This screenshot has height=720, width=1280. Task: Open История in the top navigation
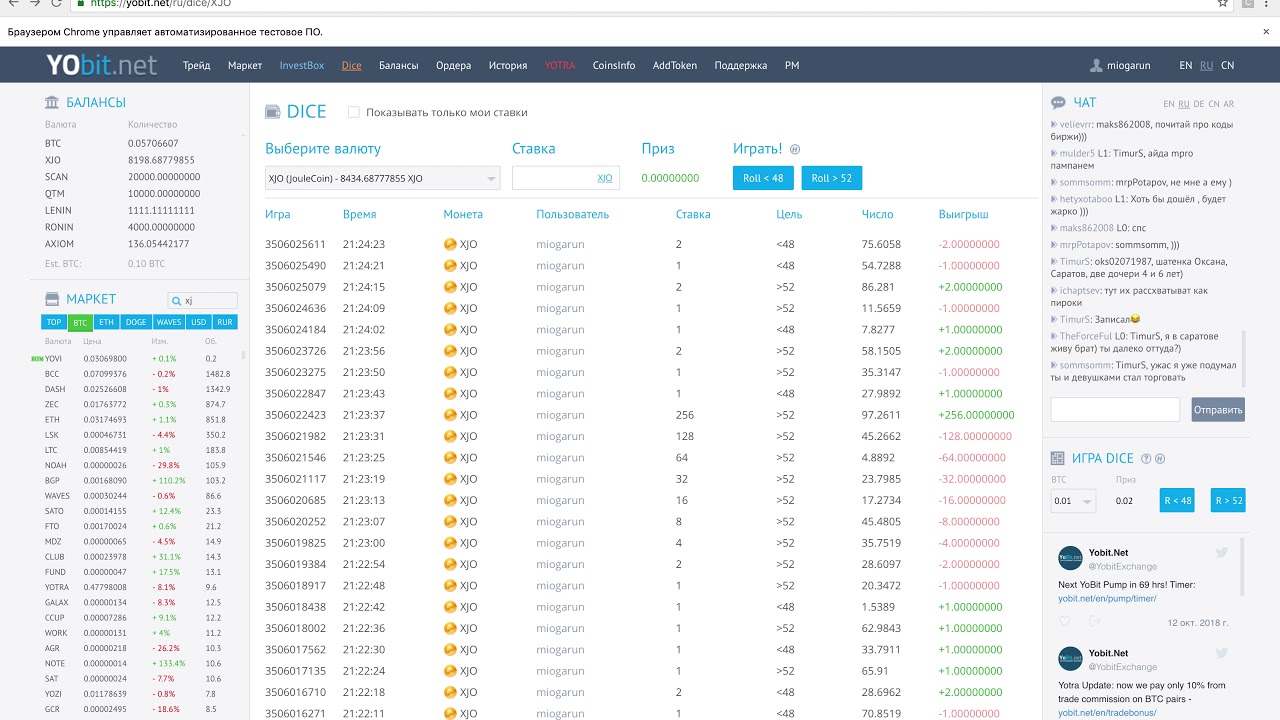[508, 66]
